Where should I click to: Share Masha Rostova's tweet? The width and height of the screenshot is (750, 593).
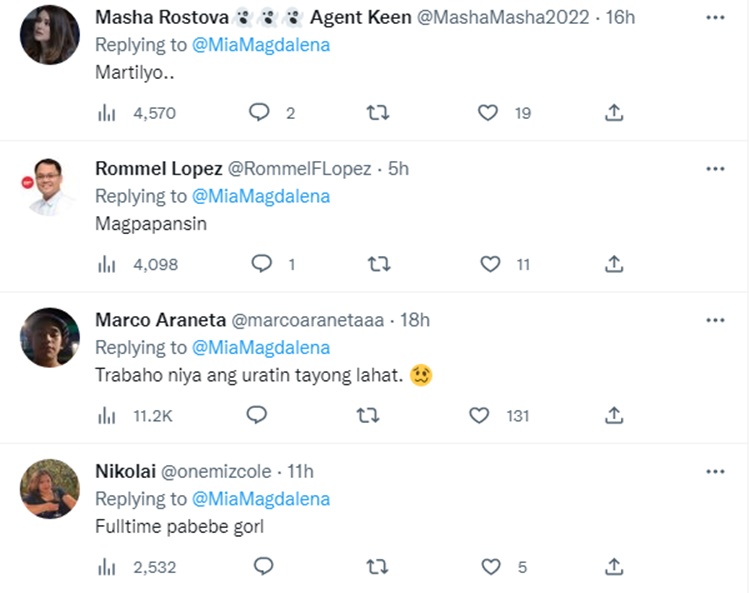[615, 113]
